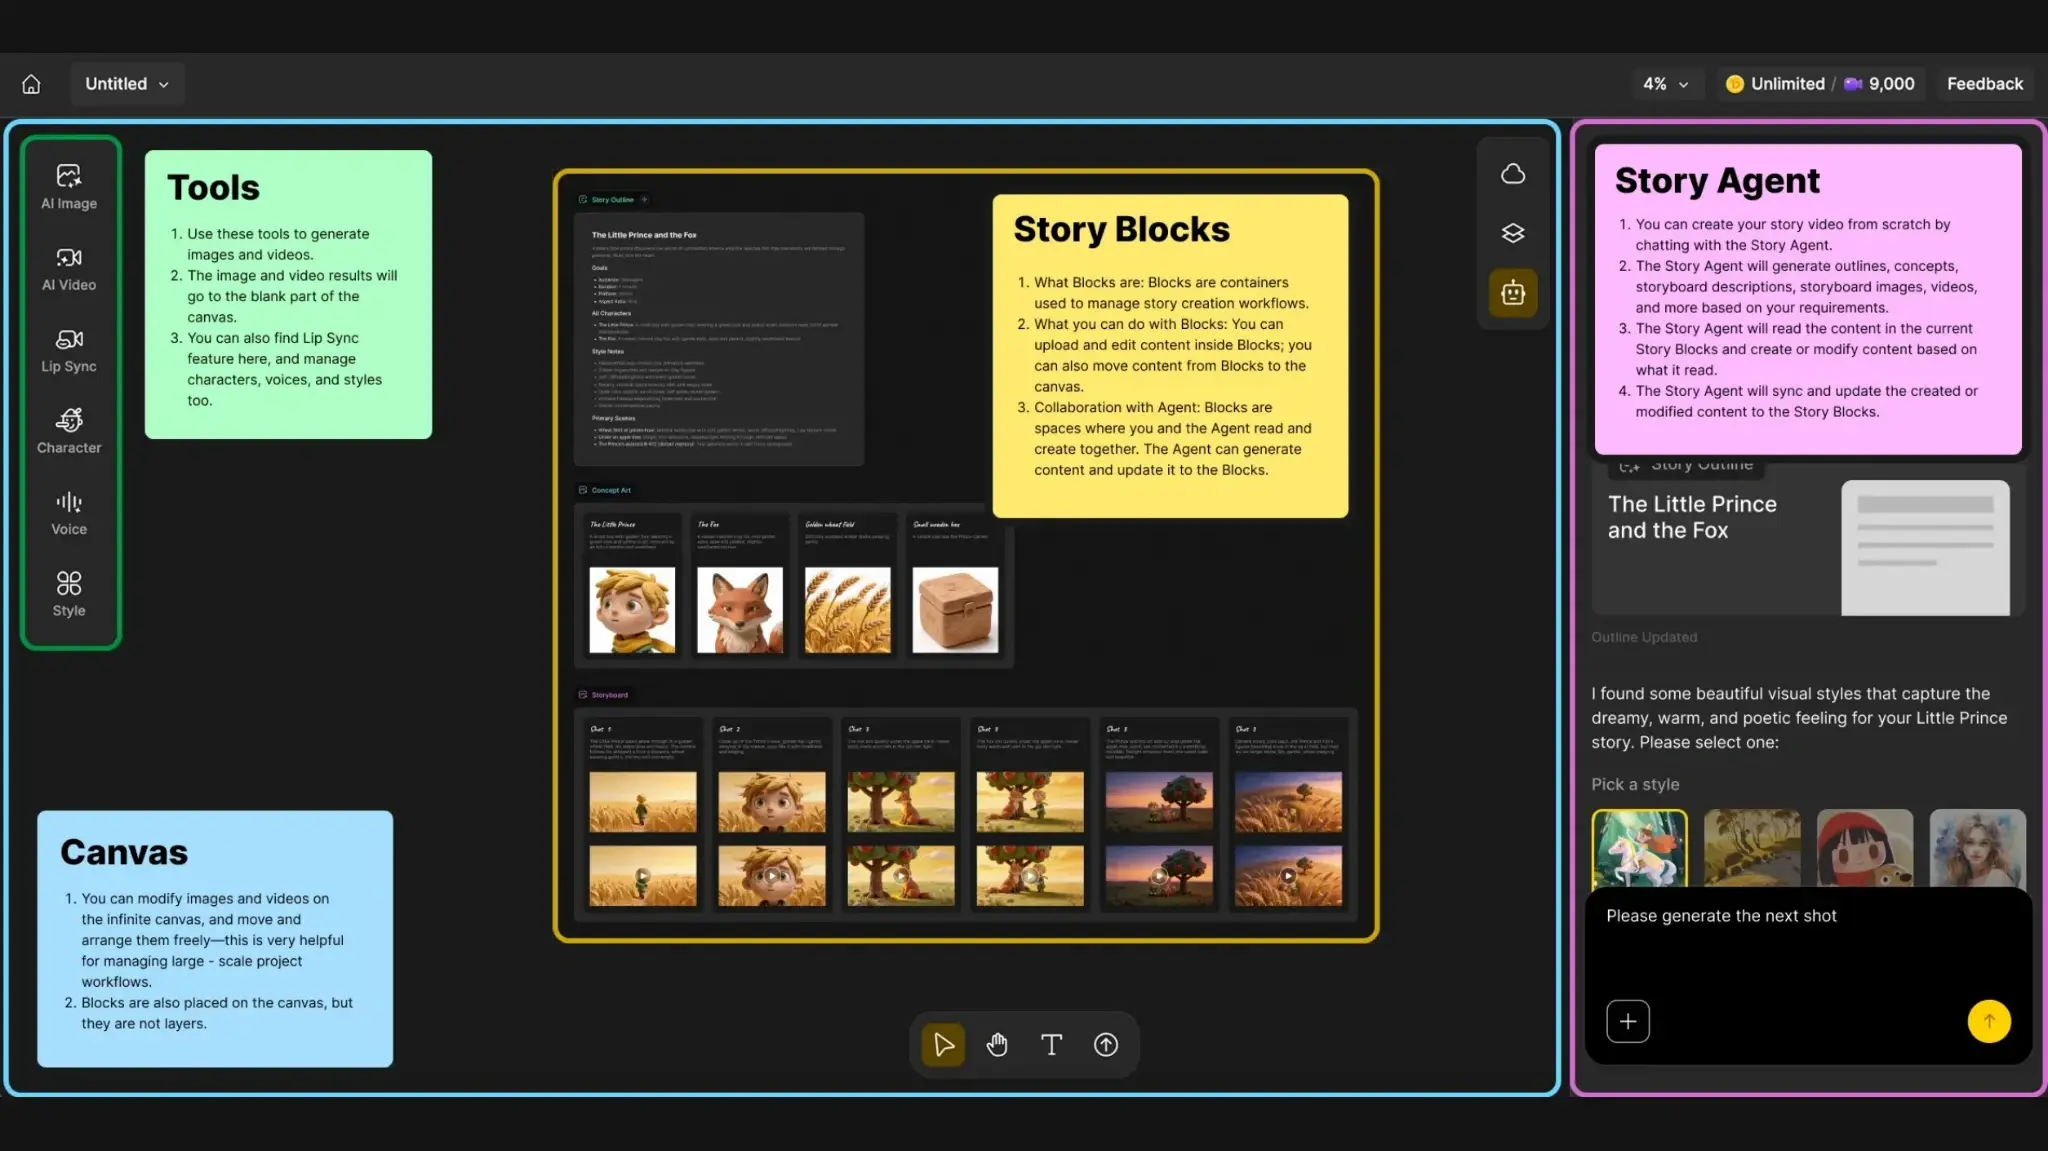
Task: Open the Untitled project name dropdown
Action: click(x=127, y=84)
